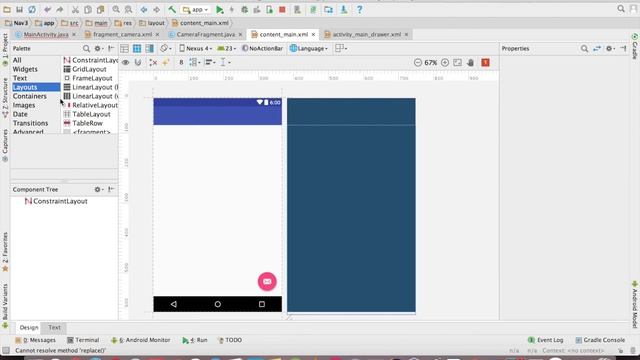Viewport: 640px width, 360px height.
Task: Open the Gradle Console
Action: point(600,340)
